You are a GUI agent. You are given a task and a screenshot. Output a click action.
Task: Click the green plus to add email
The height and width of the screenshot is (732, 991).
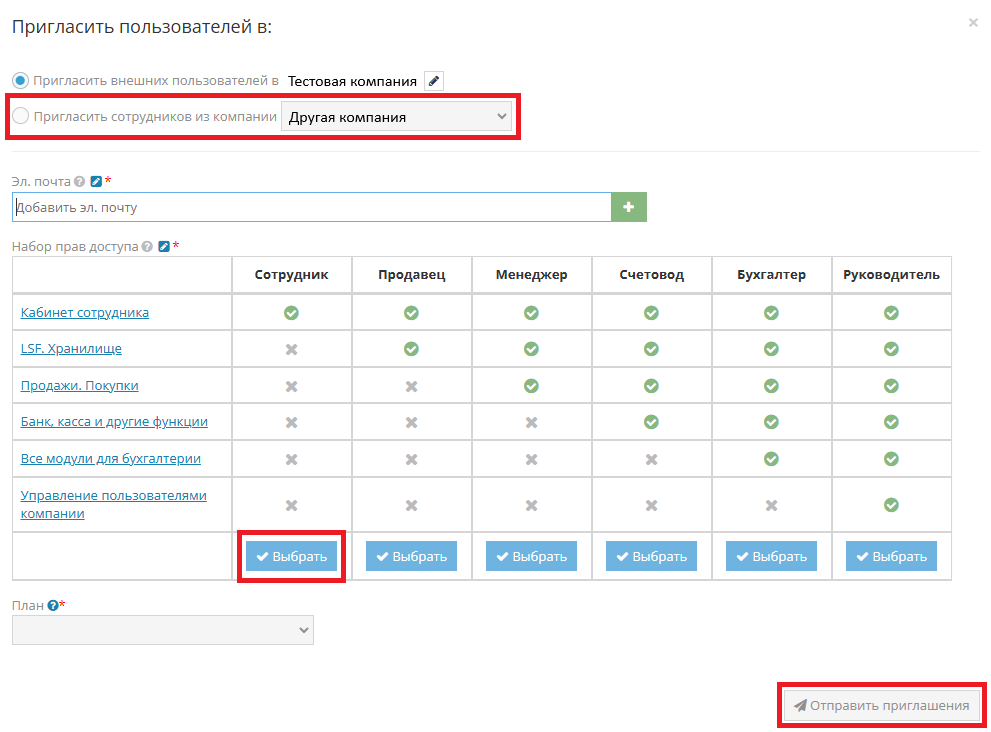(x=629, y=206)
